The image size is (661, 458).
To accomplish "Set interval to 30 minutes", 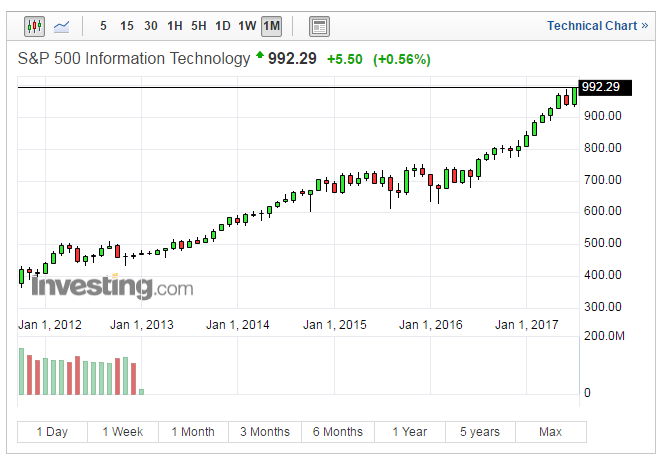I will coord(150,26).
